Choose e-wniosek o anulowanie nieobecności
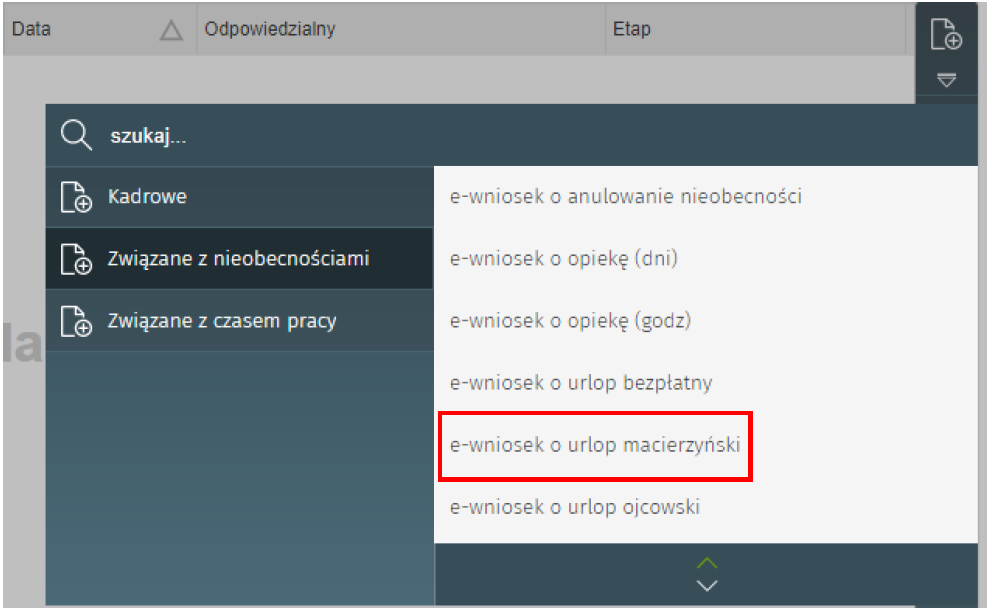This screenshot has width=987, height=608. (x=626, y=197)
